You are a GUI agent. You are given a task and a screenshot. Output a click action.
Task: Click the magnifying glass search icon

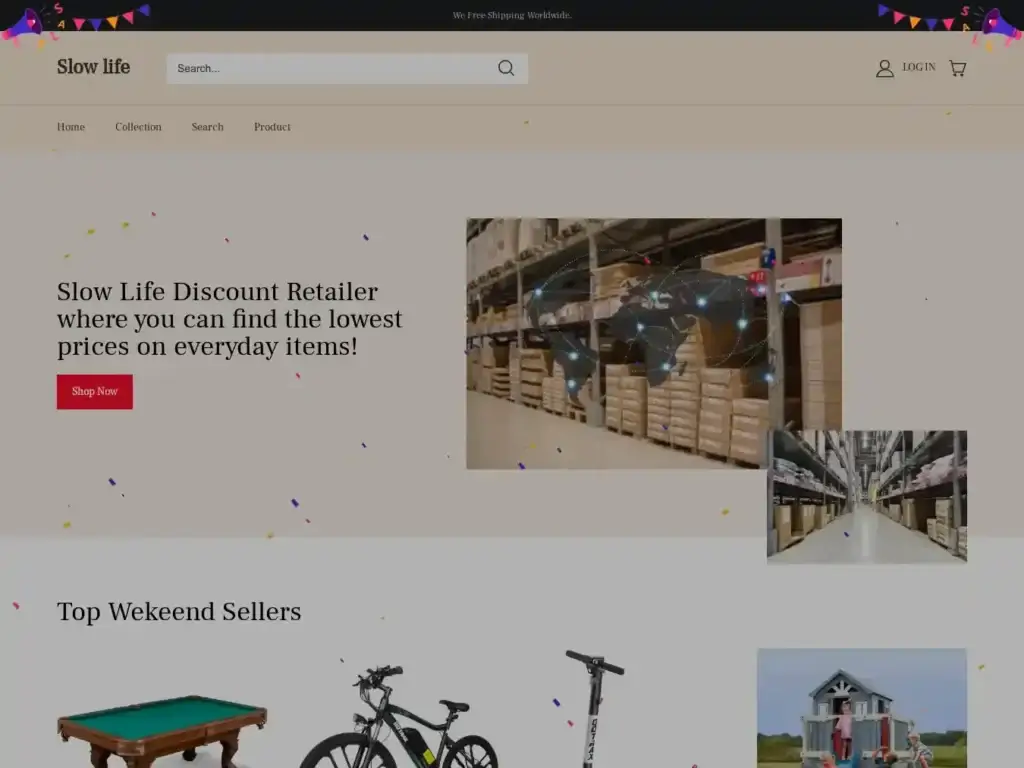(x=506, y=68)
